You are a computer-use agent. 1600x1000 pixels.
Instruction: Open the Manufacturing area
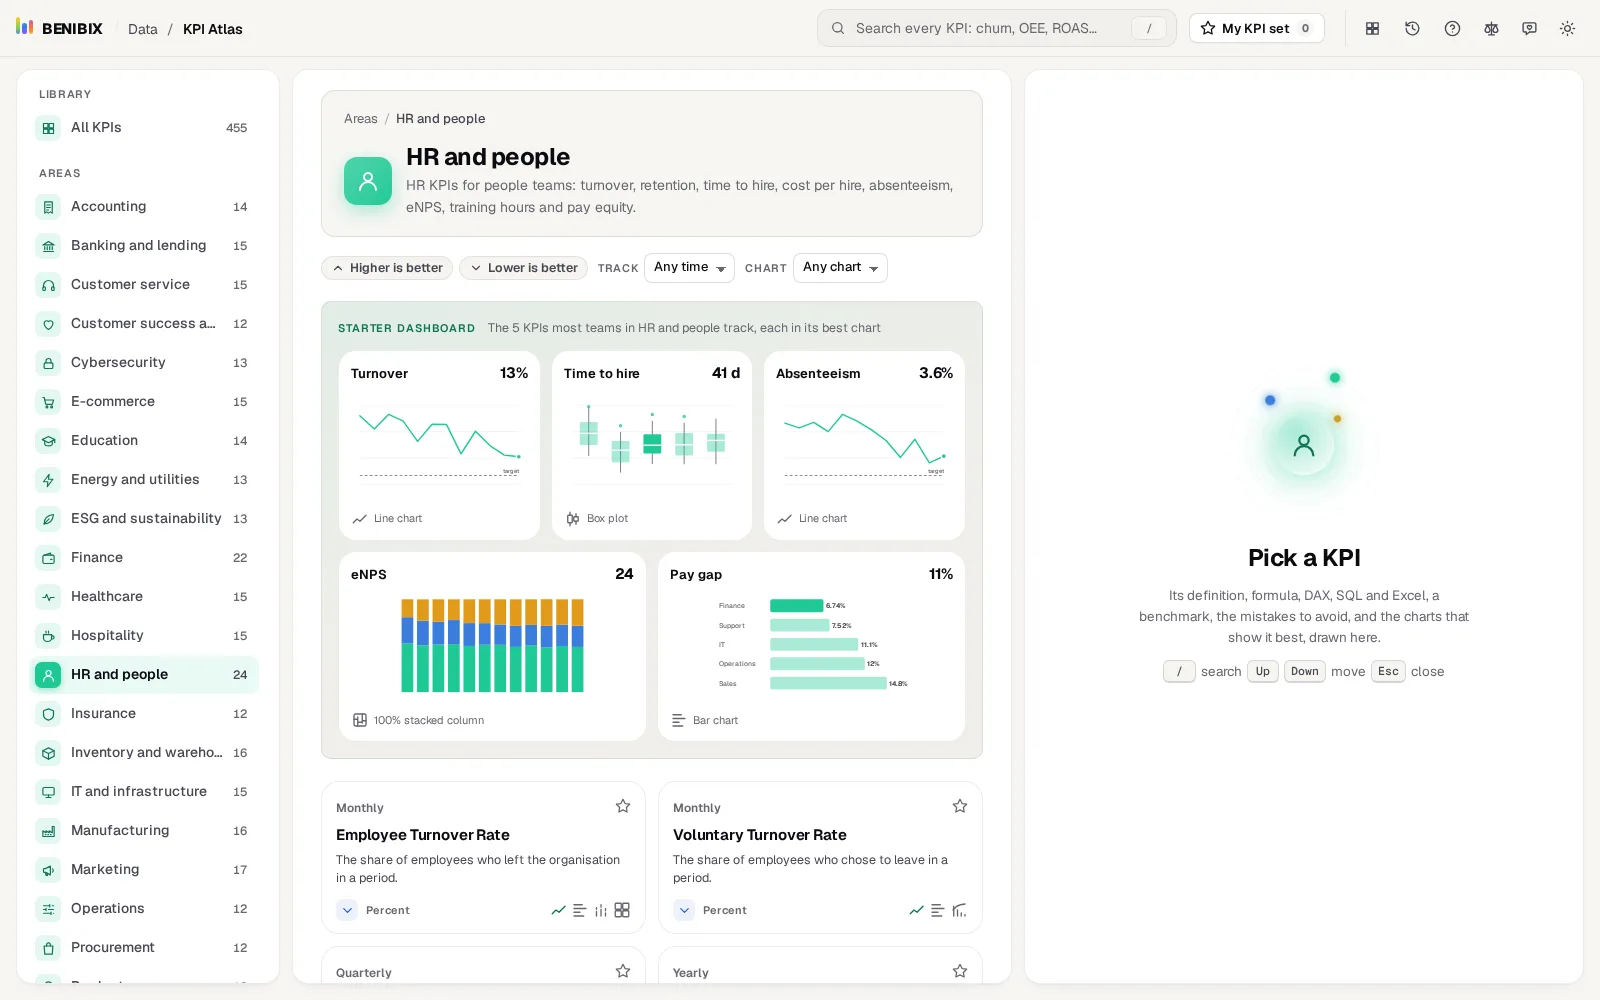(x=144, y=831)
